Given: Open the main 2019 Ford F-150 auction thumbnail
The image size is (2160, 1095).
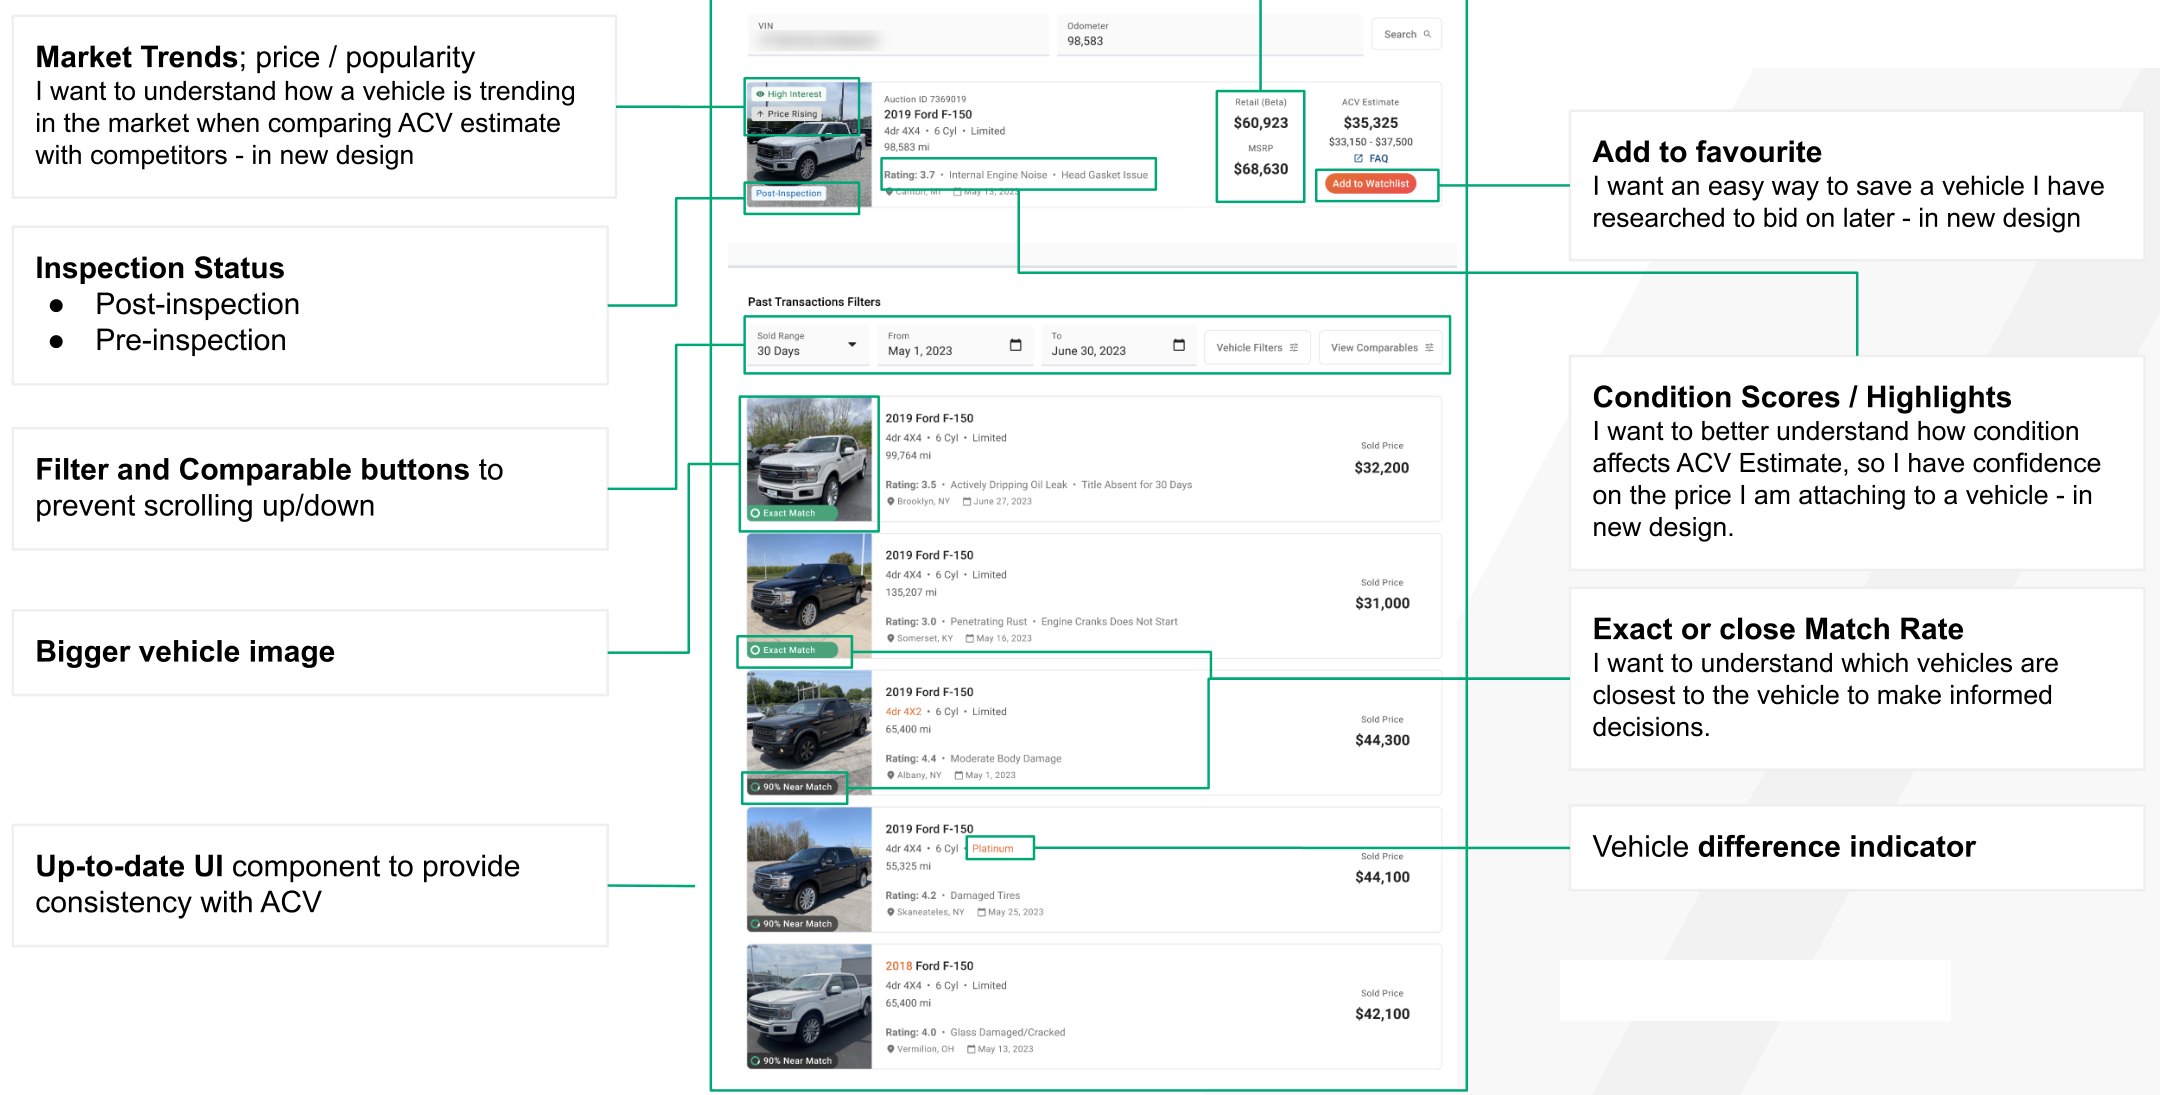Looking at the screenshot, I should tap(809, 145).
